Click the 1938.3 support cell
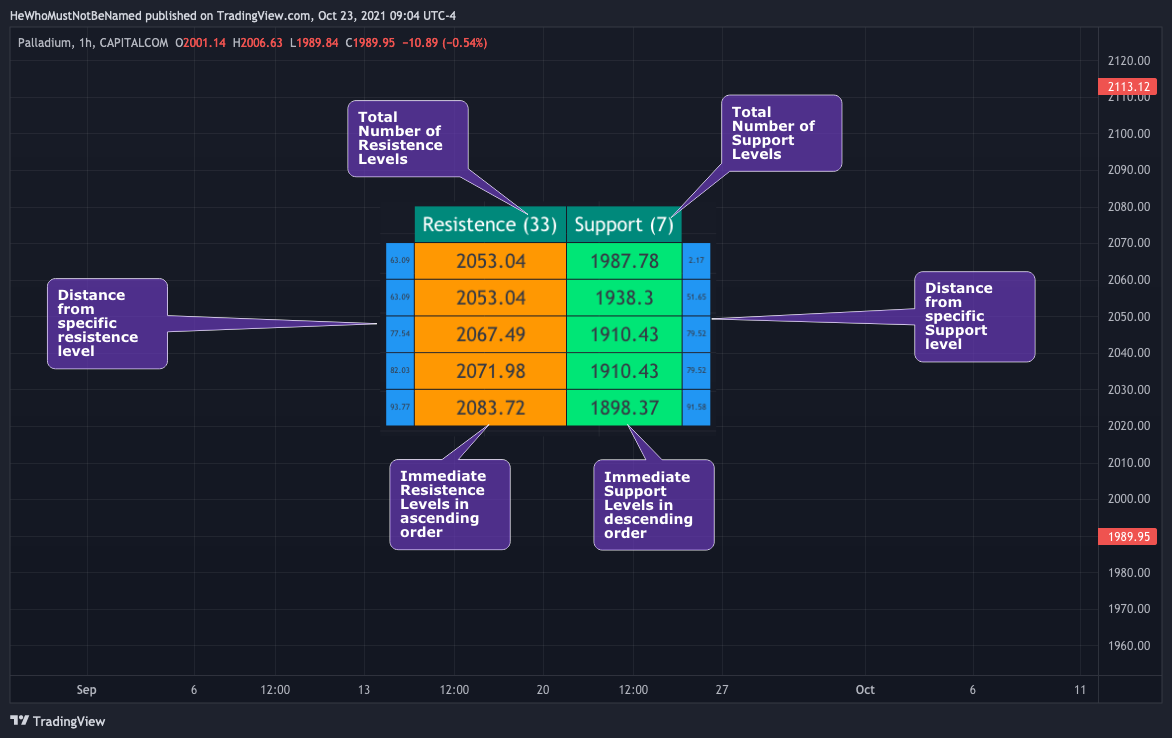 coord(624,298)
